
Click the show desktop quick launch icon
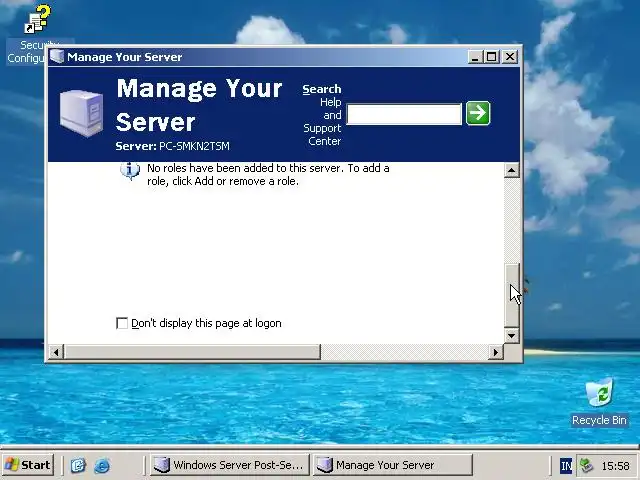click(78, 465)
